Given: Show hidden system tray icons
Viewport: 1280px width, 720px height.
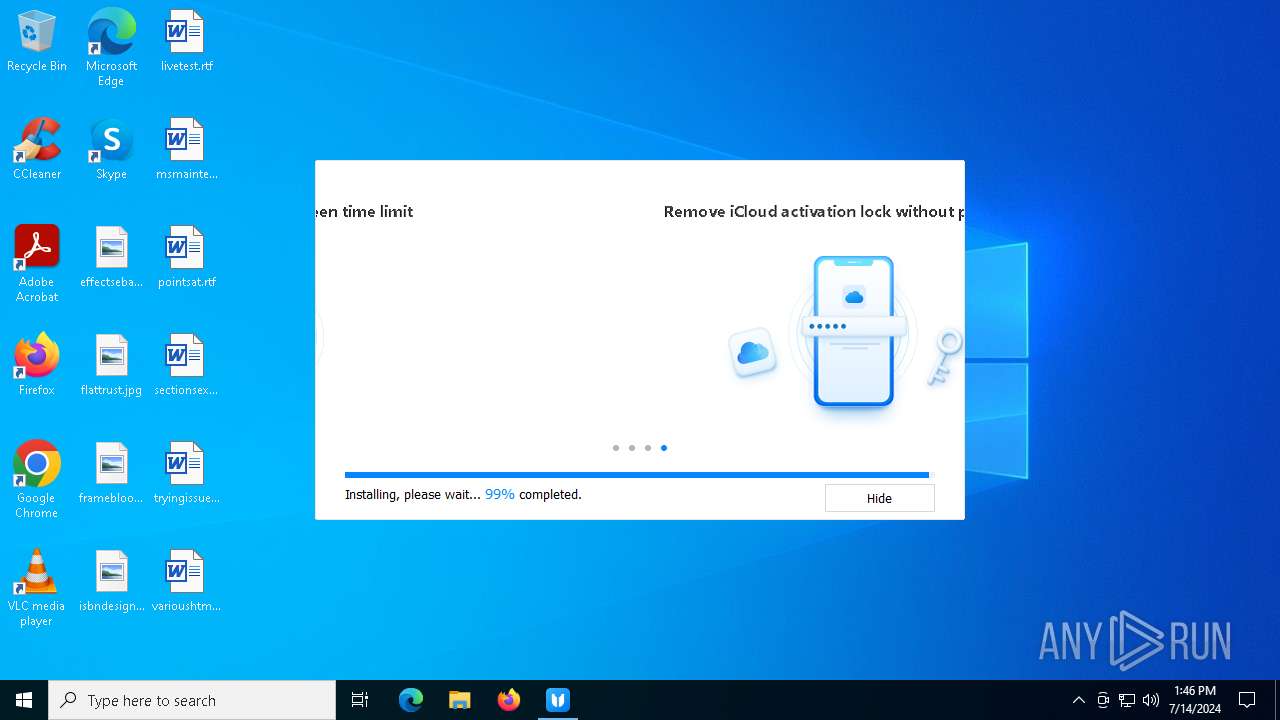Looking at the screenshot, I should click(x=1079, y=700).
